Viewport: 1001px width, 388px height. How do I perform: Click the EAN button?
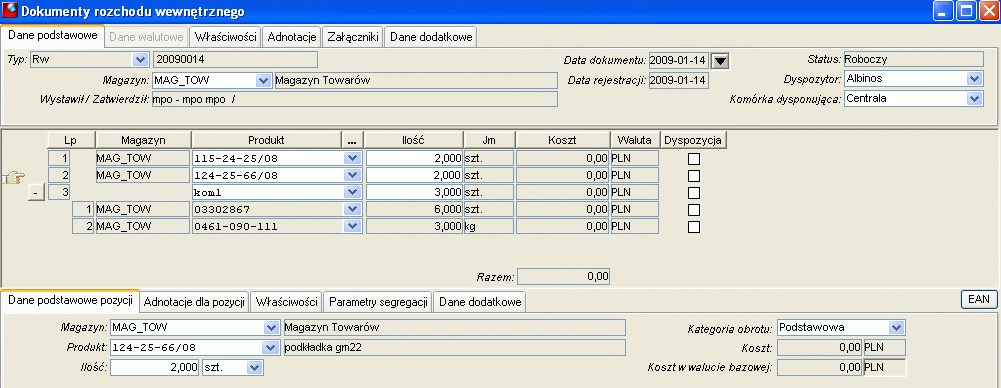(979, 299)
